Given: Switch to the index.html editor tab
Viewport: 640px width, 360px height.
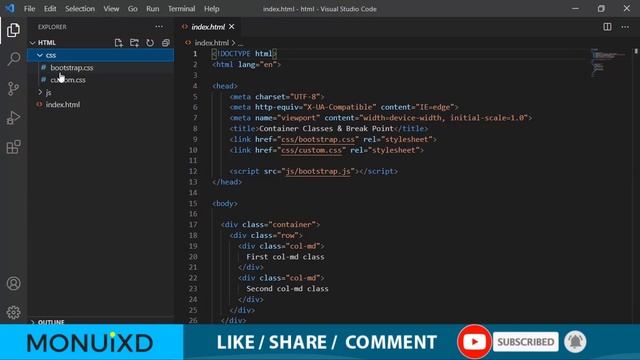Looking at the screenshot, I should pyautogui.click(x=208, y=27).
